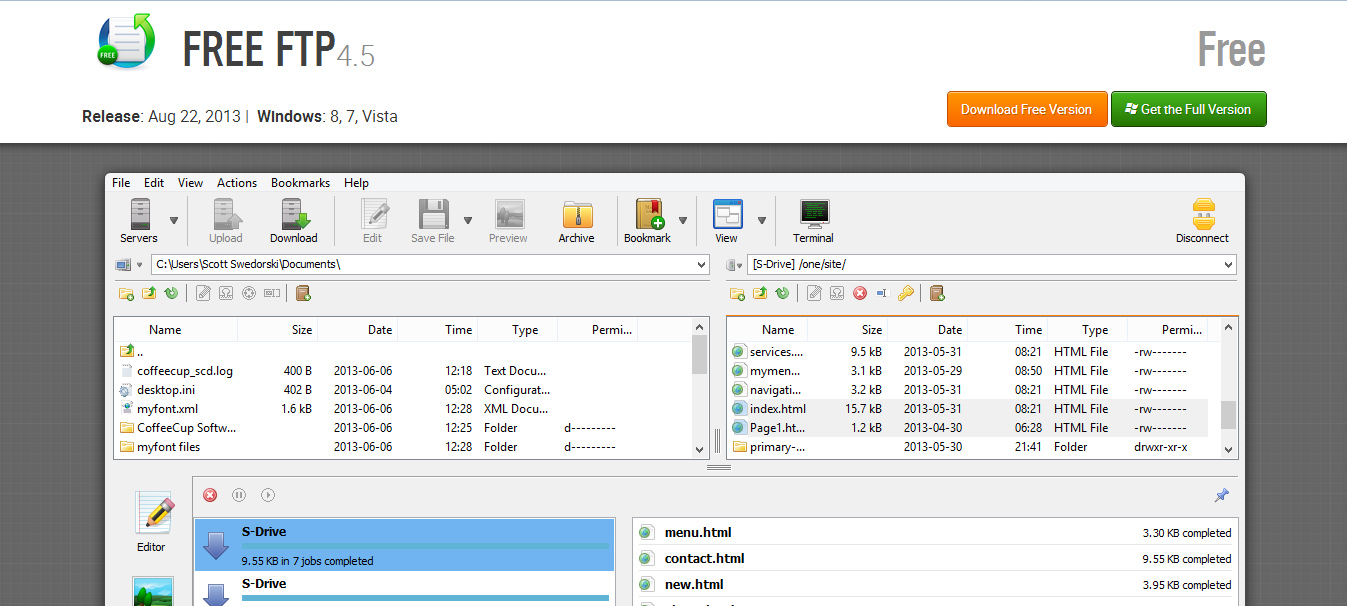The height and width of the screenshot is (606, 1347).
Task: Sort local pane by Date column
Action: click(380, 330)
